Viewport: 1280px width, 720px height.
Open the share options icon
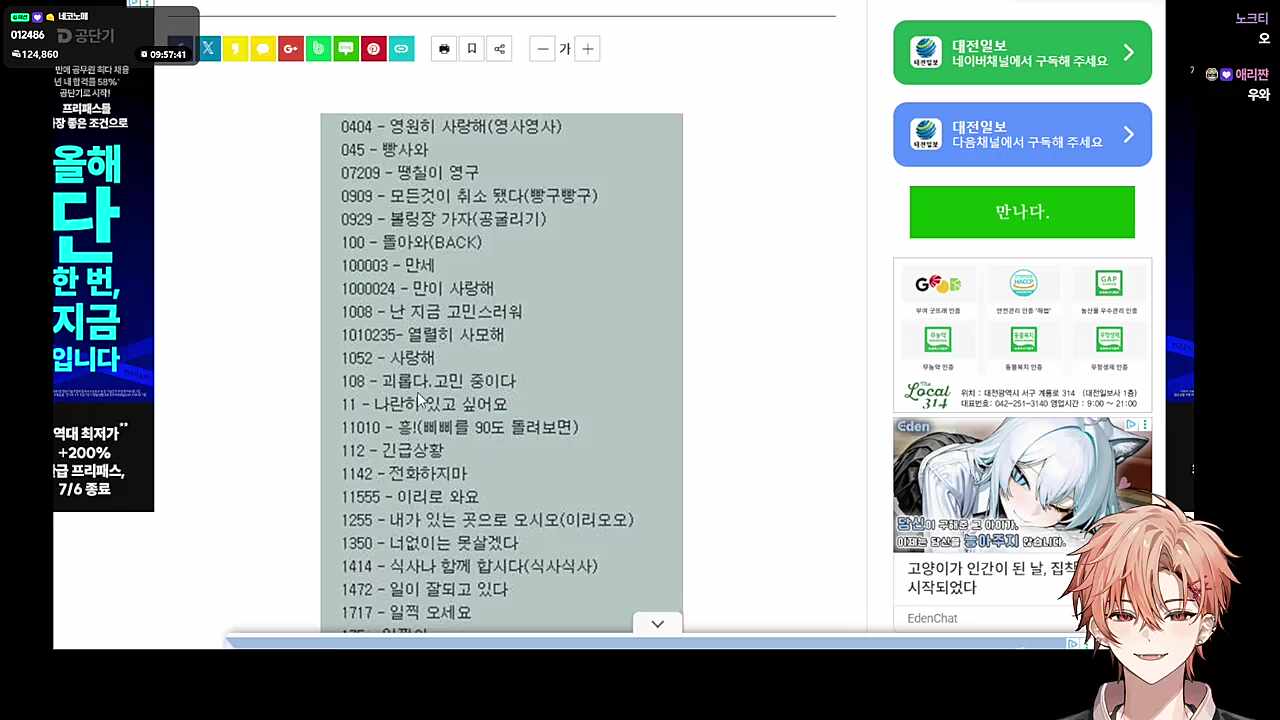point(499,48)
